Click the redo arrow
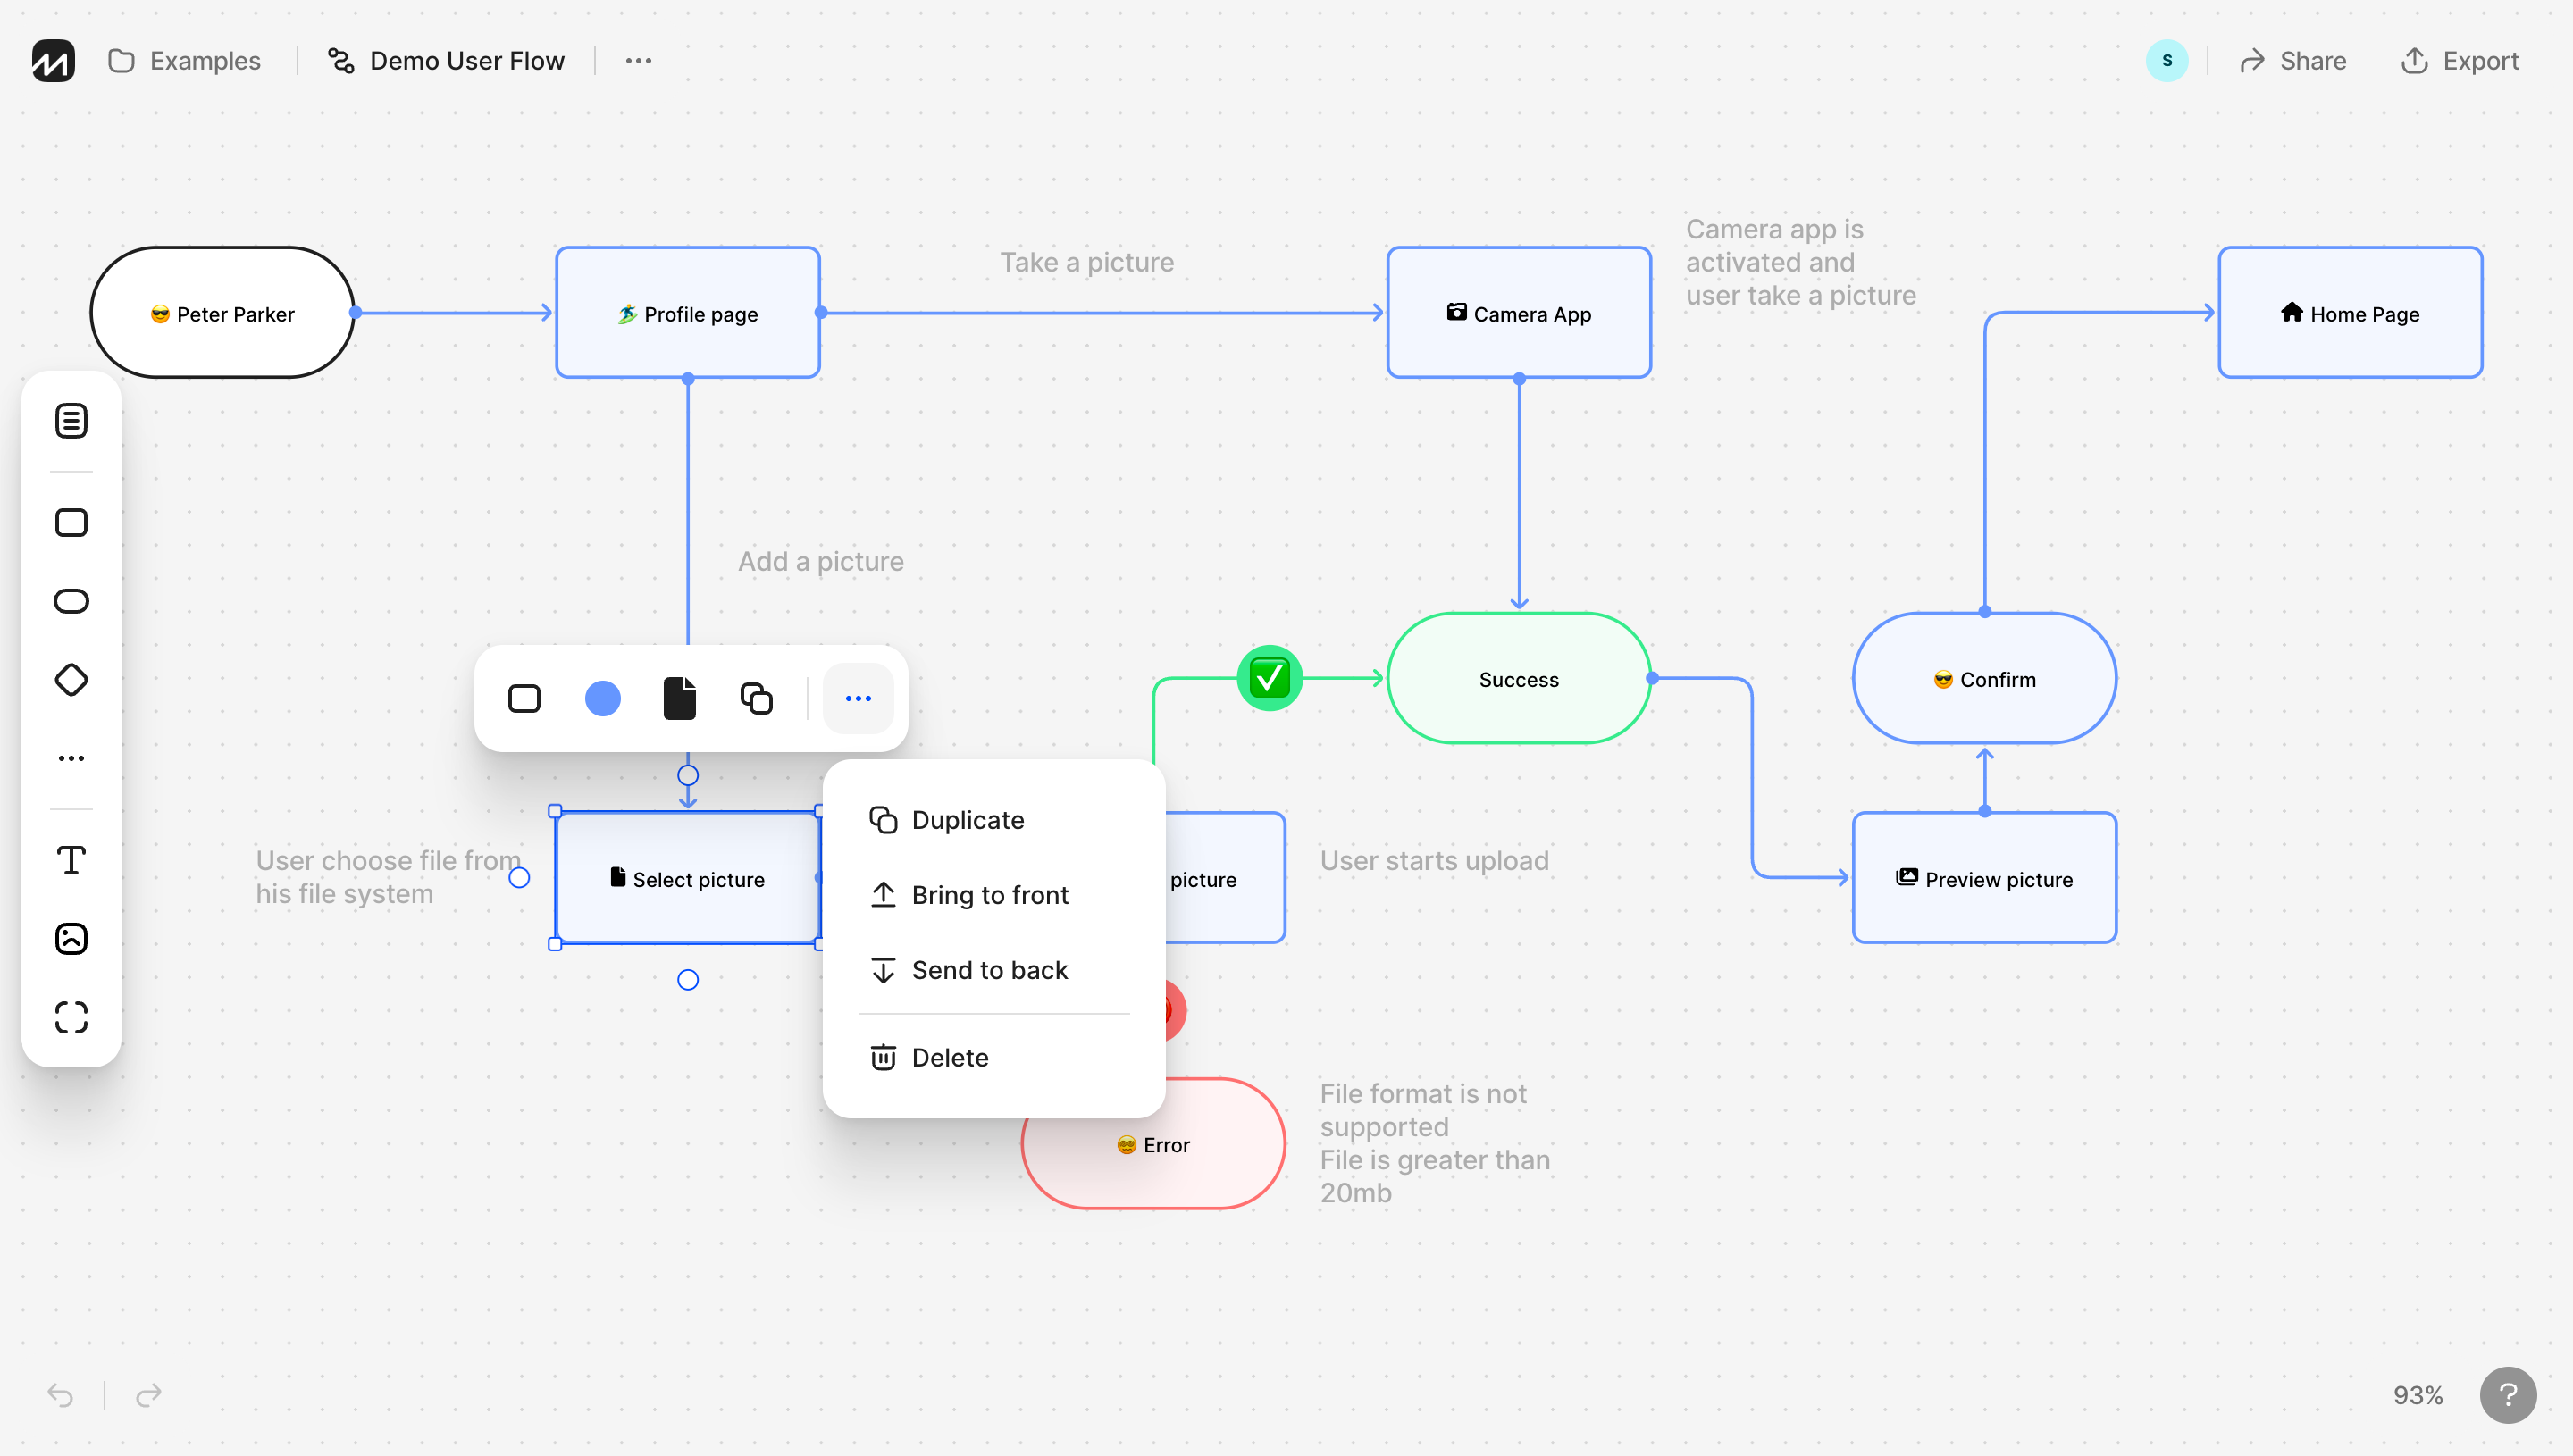2573x1456 pixels. pos(149,1394)
